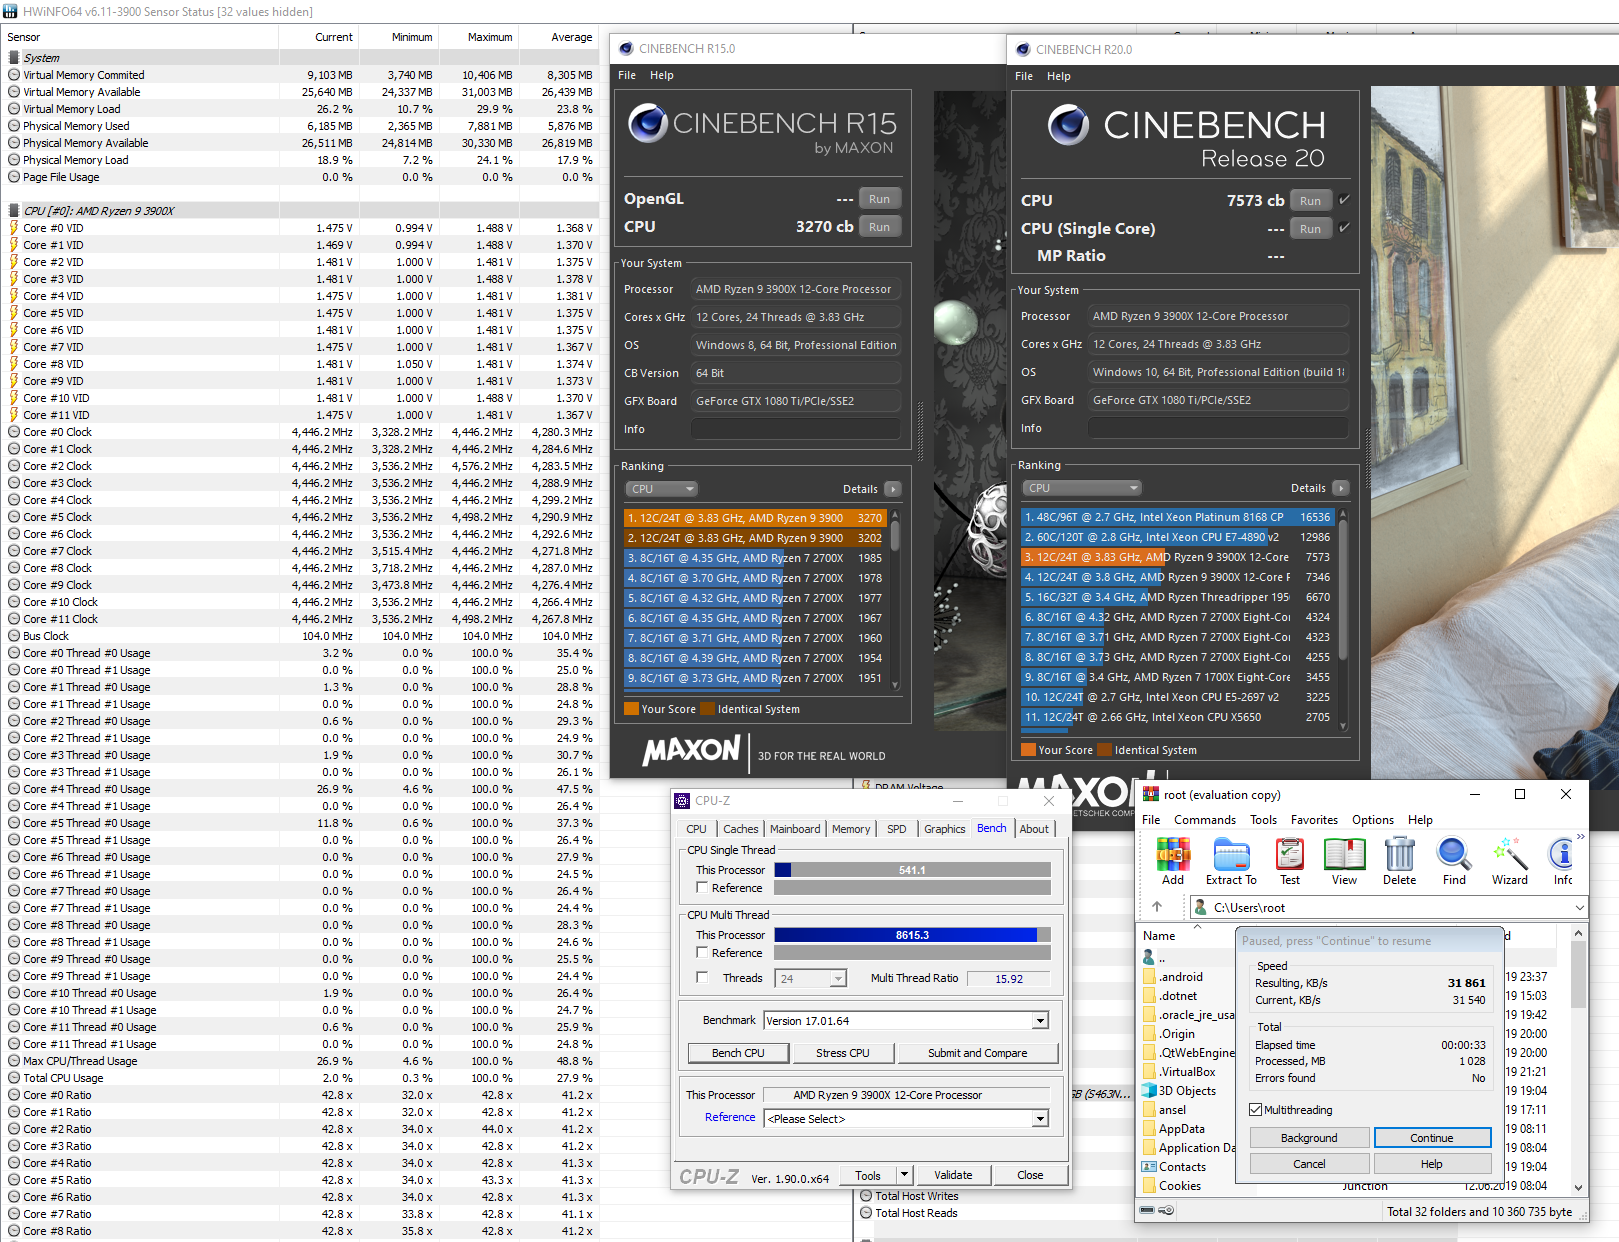
Task: Go up one folder with WinRAR's arrow icon
Action: (1157, 907)
